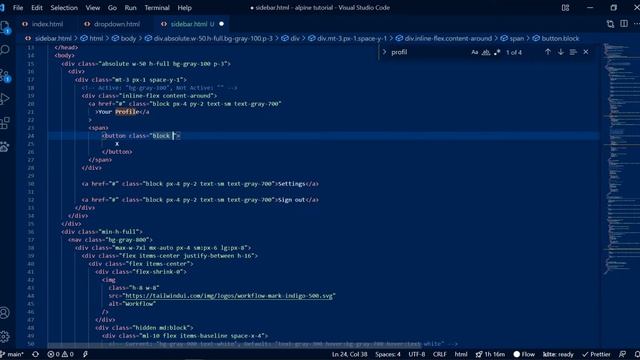Viewport: 640px width, 360px height.
Task: Open the notifications bell in status bar
Action: click(x=637, y=354)
